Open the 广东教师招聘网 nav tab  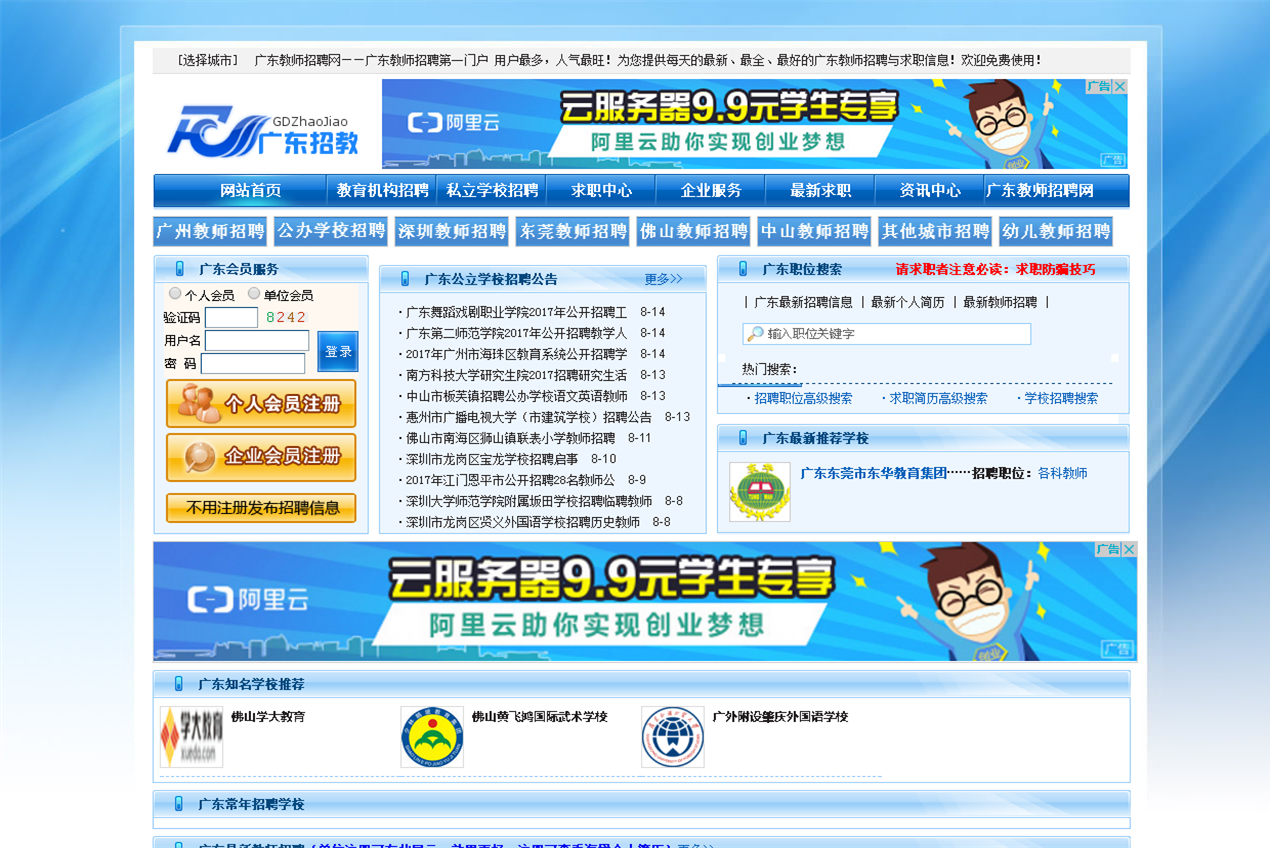(1040, 191)
